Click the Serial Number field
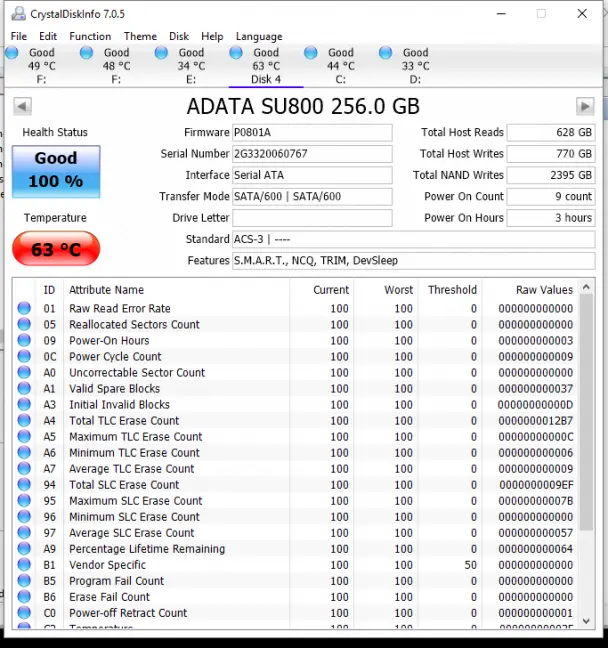Image resolution: width=608 pixels, height=648 pixels. click(x=312, y=154)
